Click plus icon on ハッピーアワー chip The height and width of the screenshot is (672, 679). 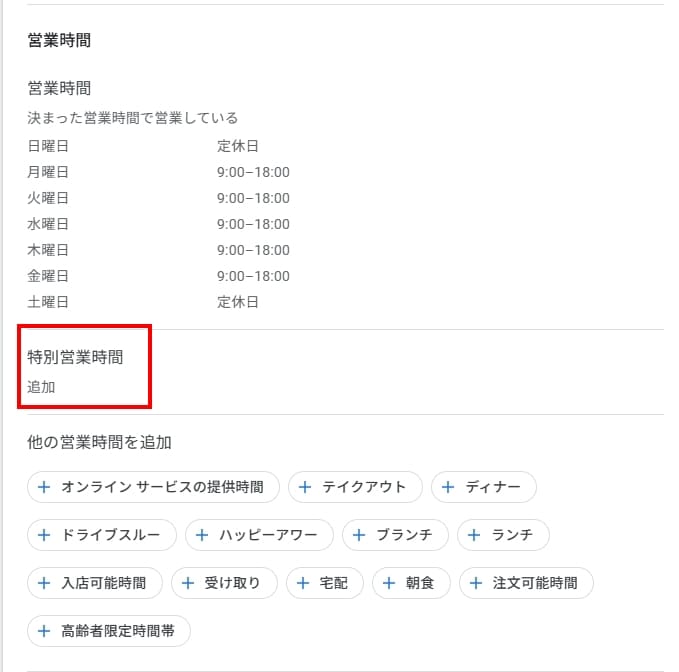(x=202, y=535)
